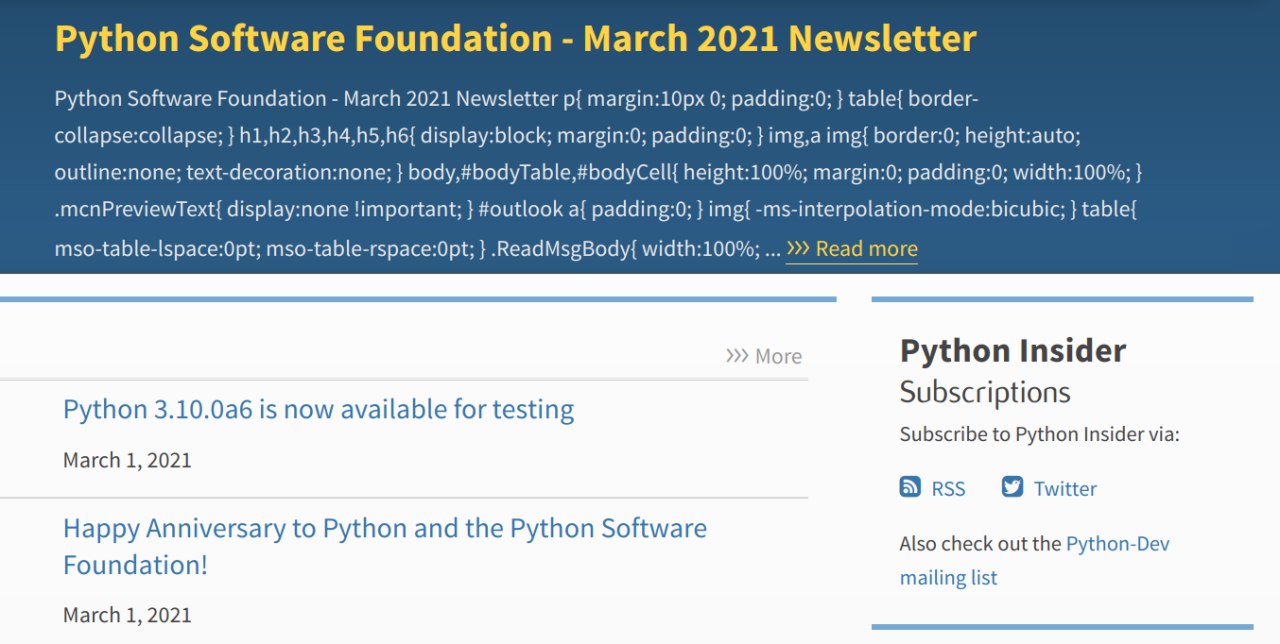Visit the Python-Dev mailing list link
The image size is (1280, 644).
[1117, 544]
